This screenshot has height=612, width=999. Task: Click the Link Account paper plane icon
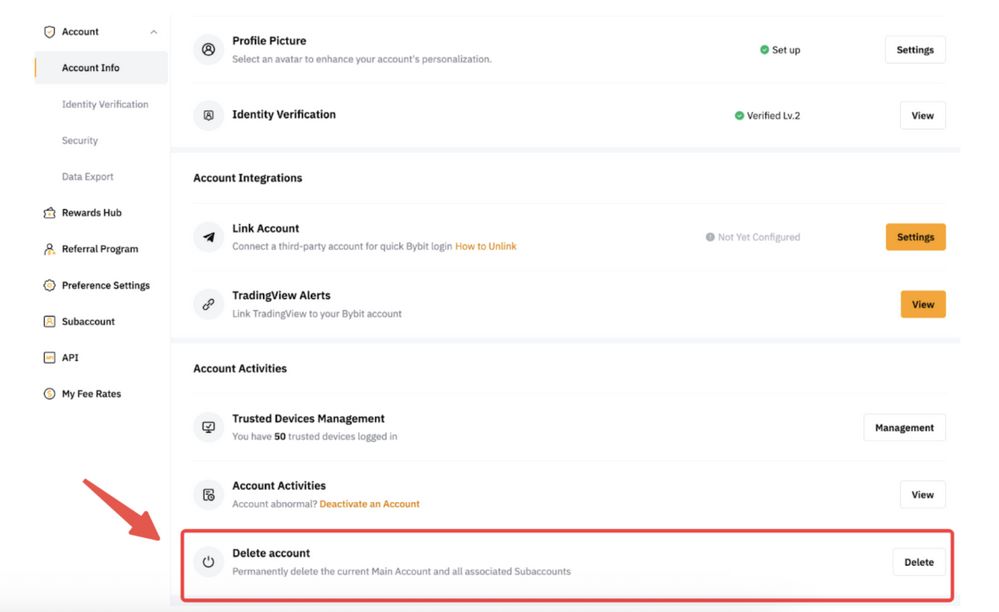click(208, 237)
